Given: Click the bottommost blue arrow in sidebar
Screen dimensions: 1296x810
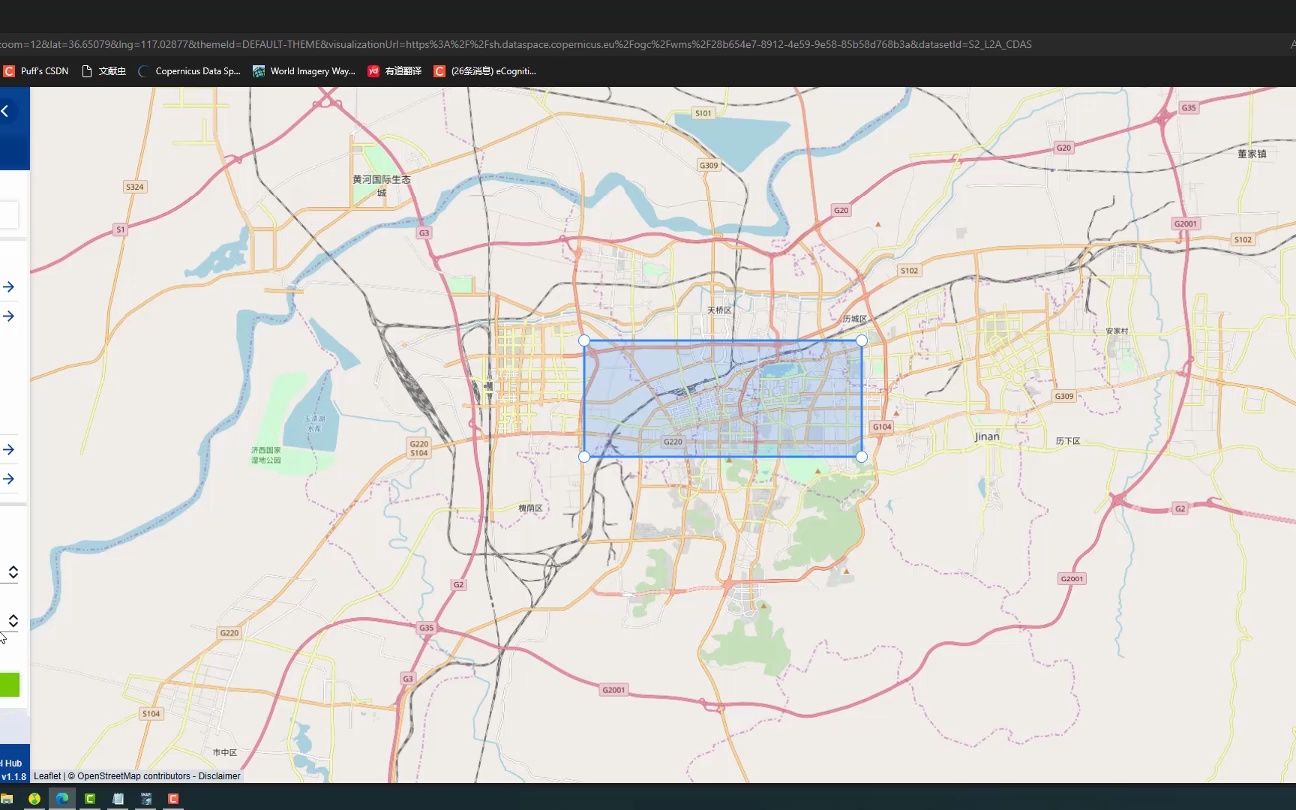Looking at the screenshot, I should (x=8, y=479).
